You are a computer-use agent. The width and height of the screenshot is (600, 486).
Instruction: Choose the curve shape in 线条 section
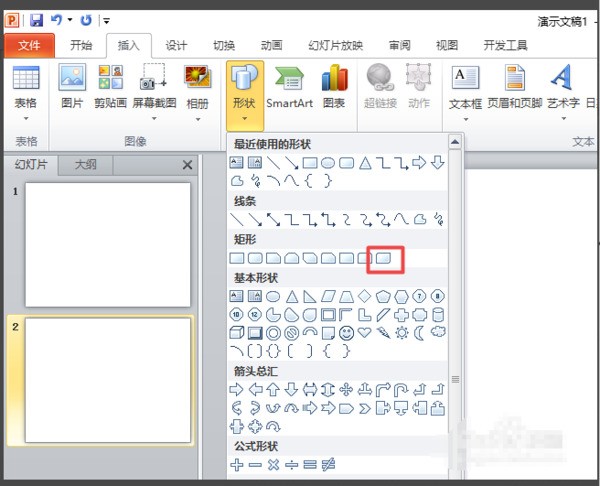coord(401,220)
